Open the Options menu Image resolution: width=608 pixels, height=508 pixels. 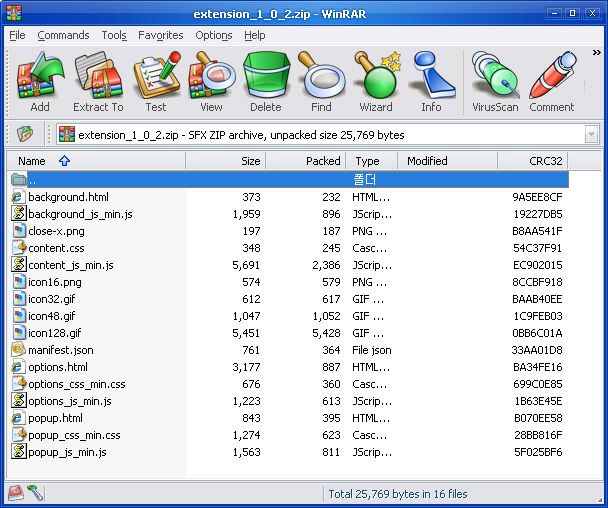tap(214, 35)
